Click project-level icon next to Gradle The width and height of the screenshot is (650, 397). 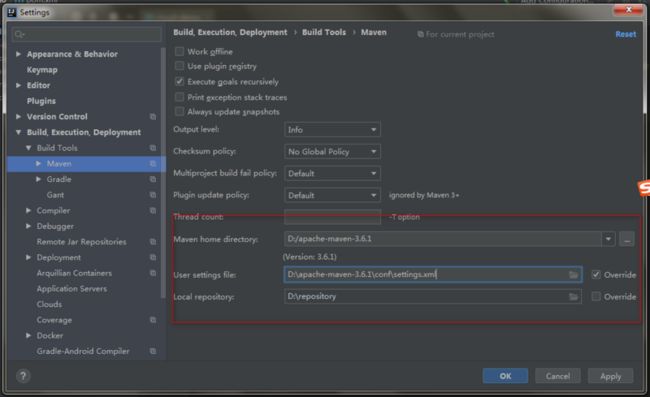(x=153, y=179)
